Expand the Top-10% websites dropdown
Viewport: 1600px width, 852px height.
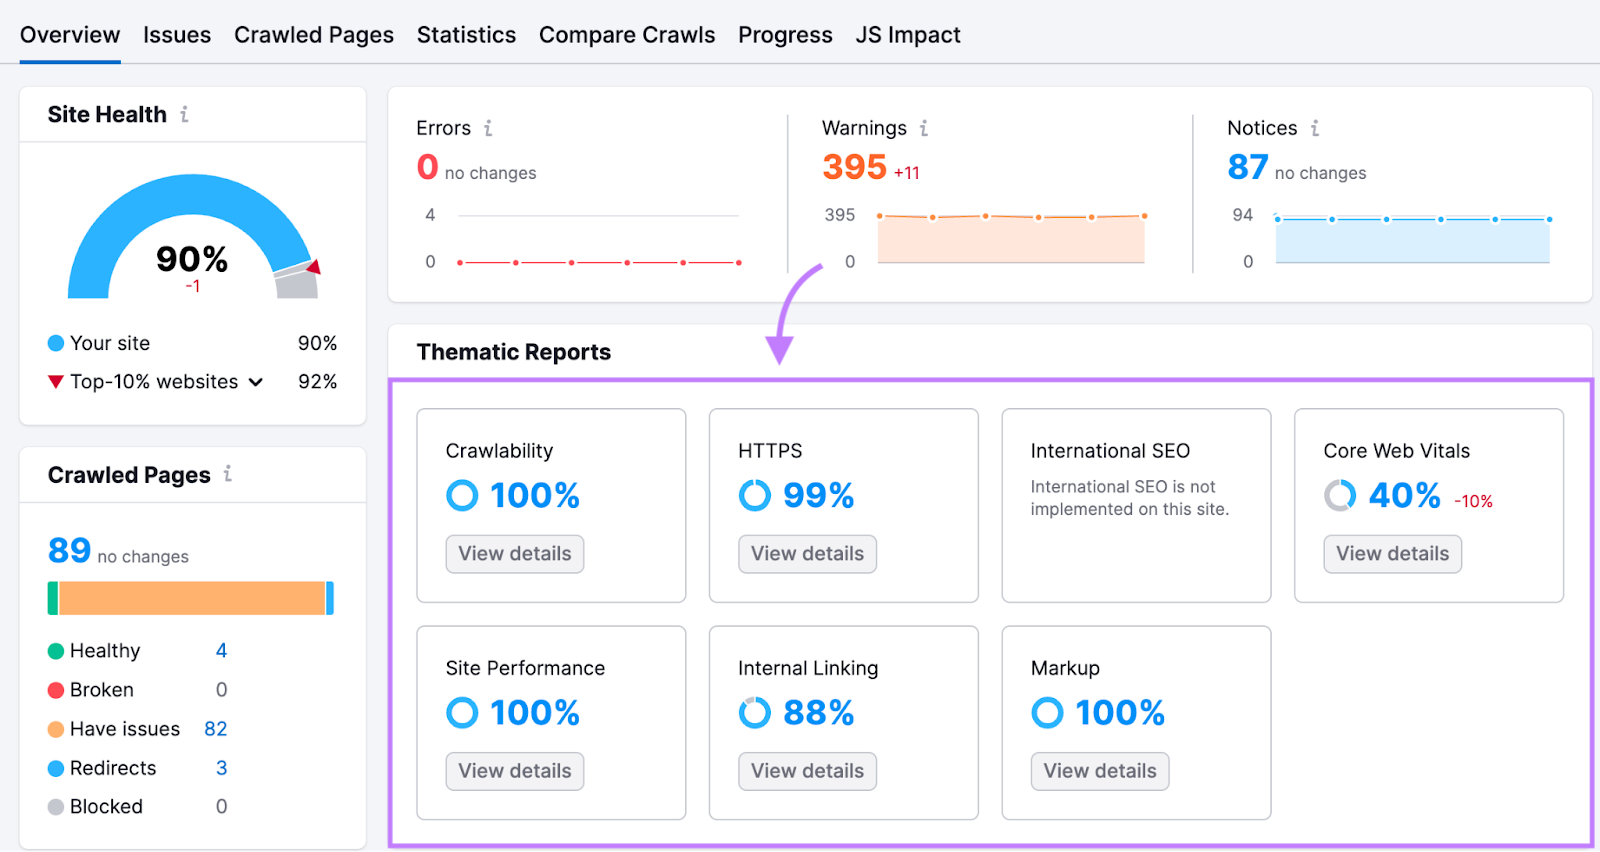[256, 382]
